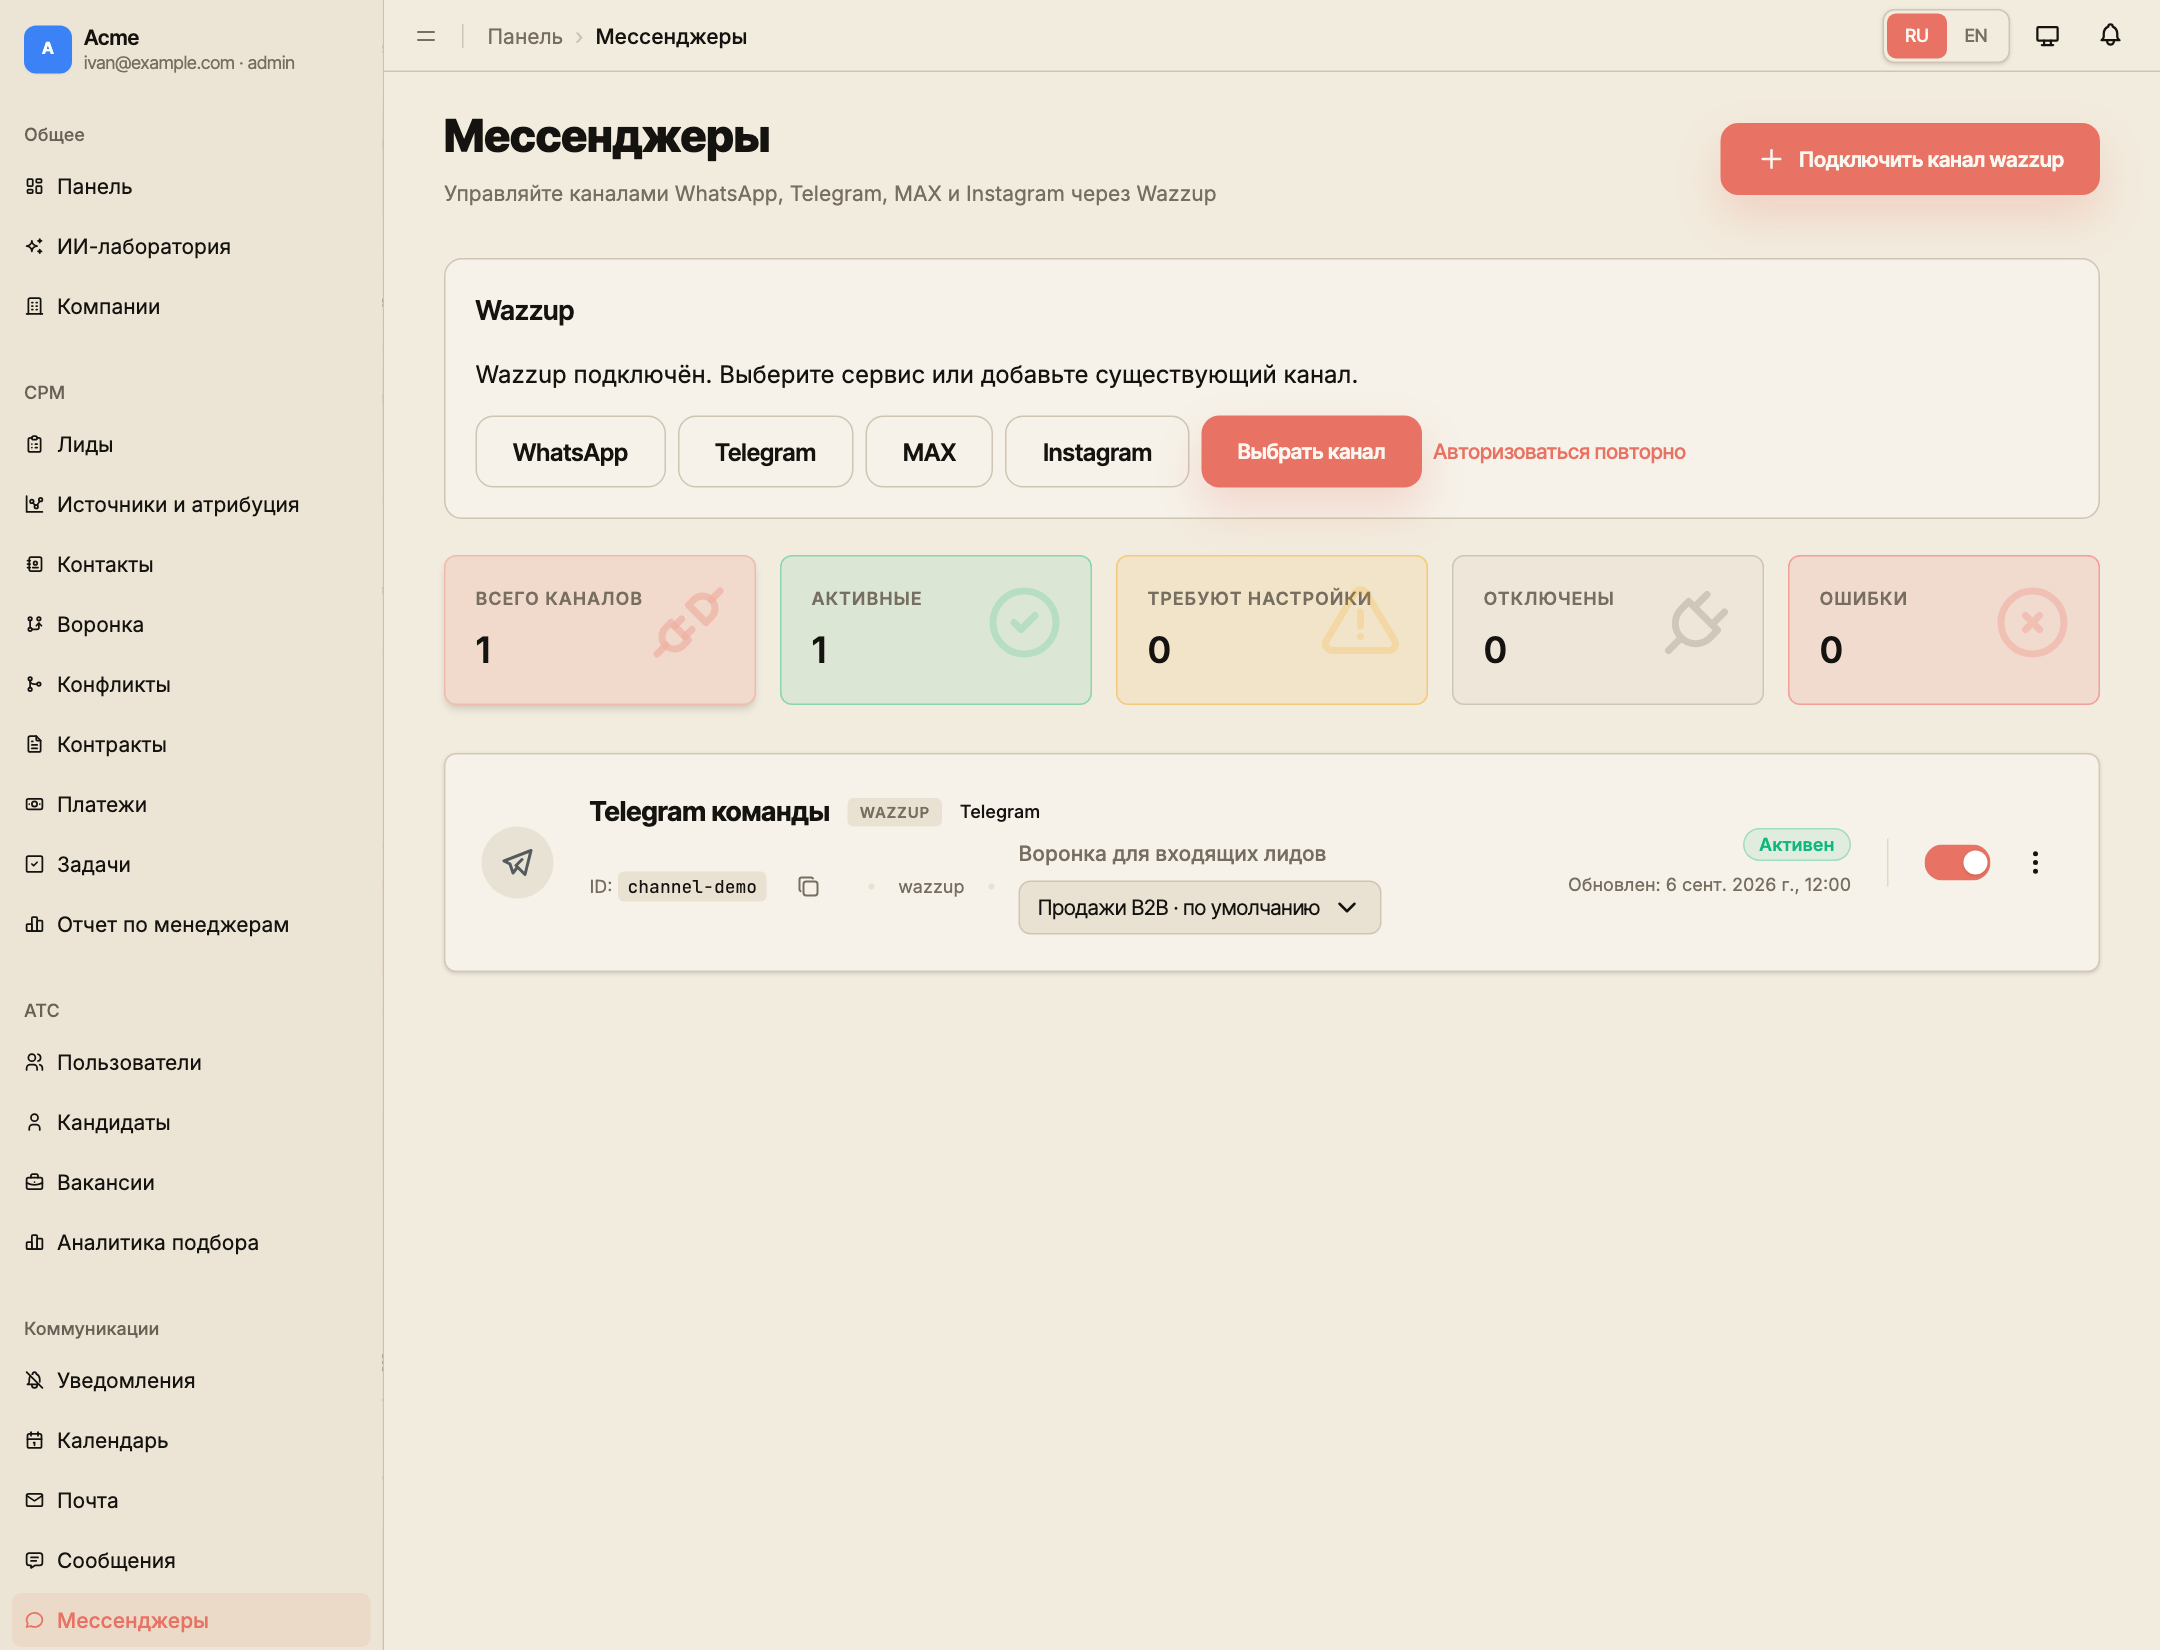Click Подключить канал wazzup button
The image size is (2160, 1650).
point(1909,159)
